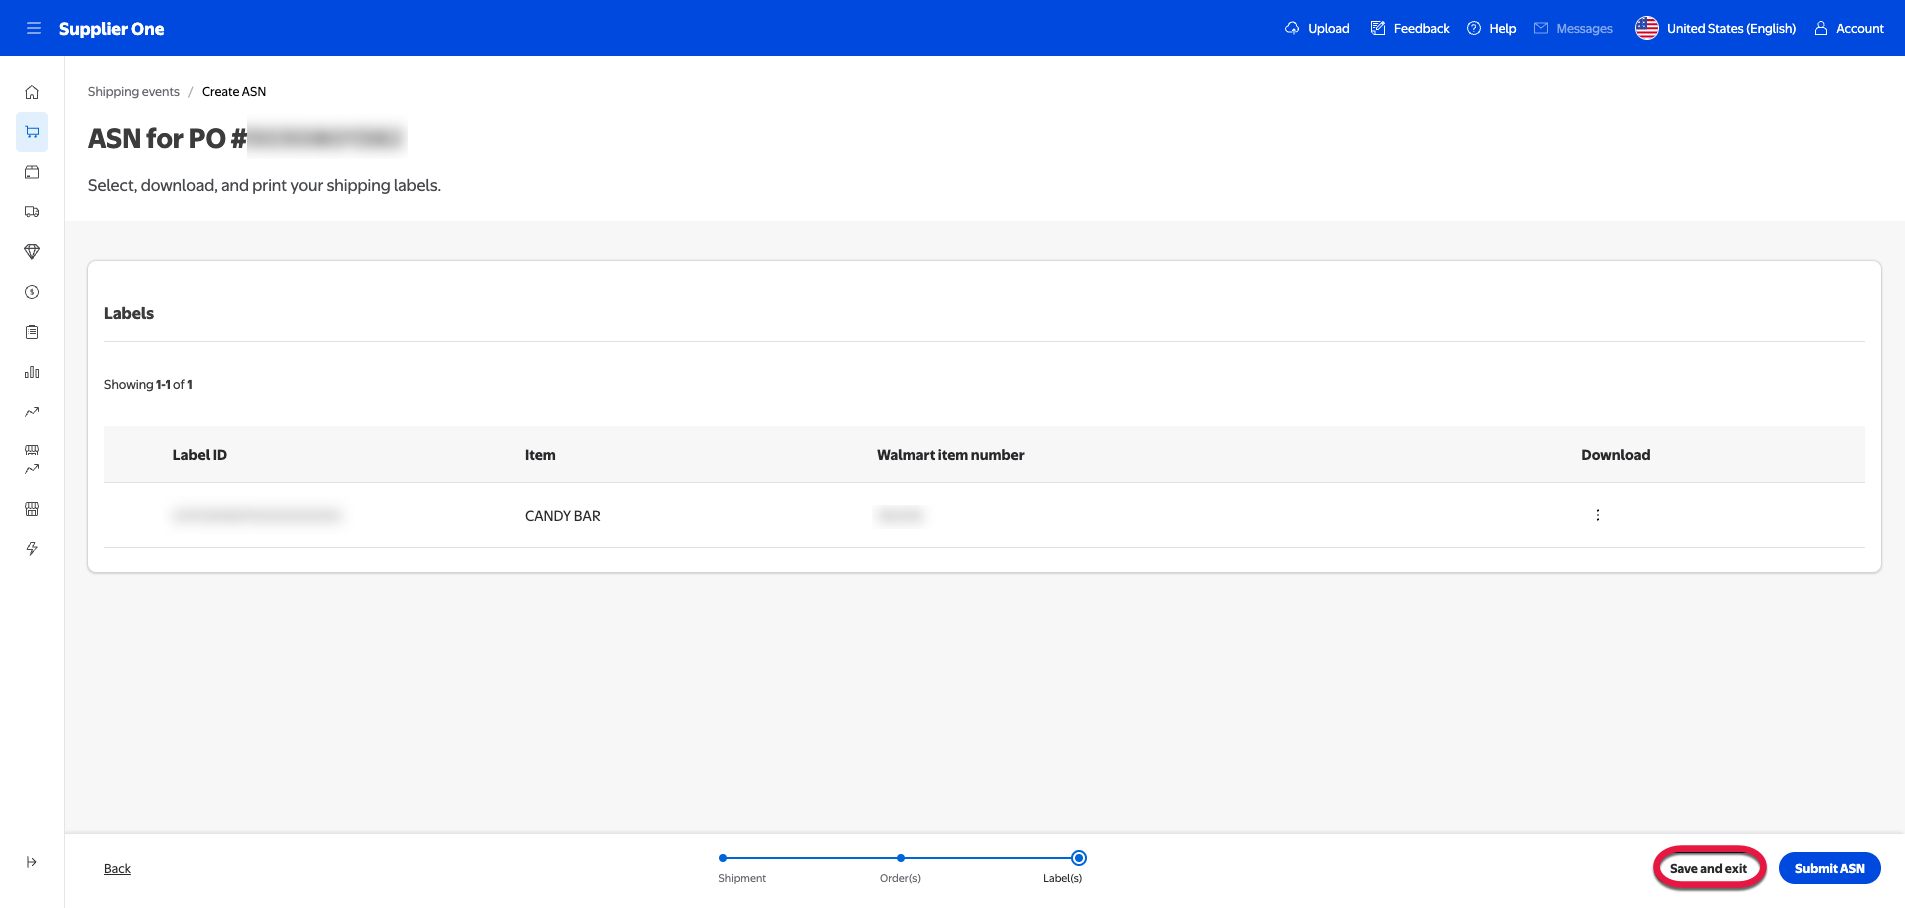
Task: Click the 'Showing 1-1 of 1' text
Action: tap(148, 384)
